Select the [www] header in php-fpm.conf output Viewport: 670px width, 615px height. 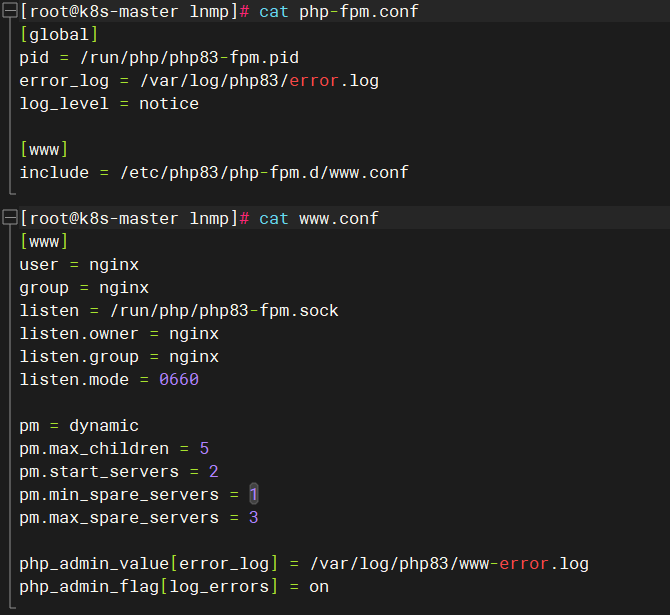44,150
